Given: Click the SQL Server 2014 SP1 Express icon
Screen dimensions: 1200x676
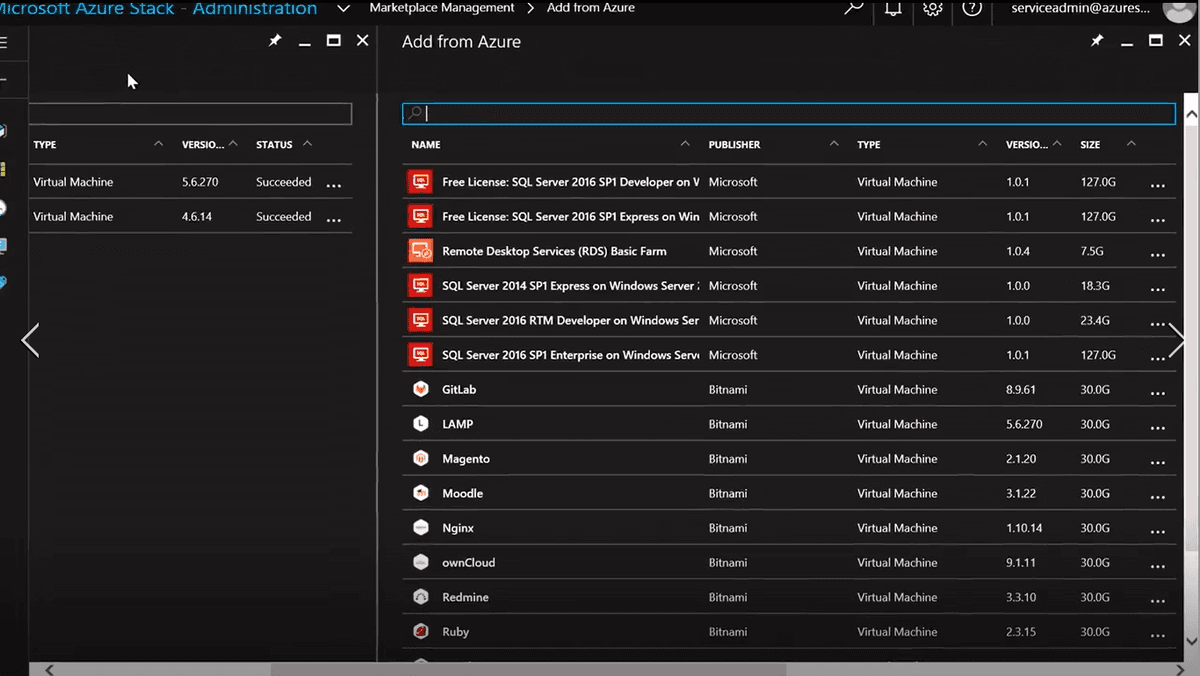Looking at the screenshot, I should point(420,286).
